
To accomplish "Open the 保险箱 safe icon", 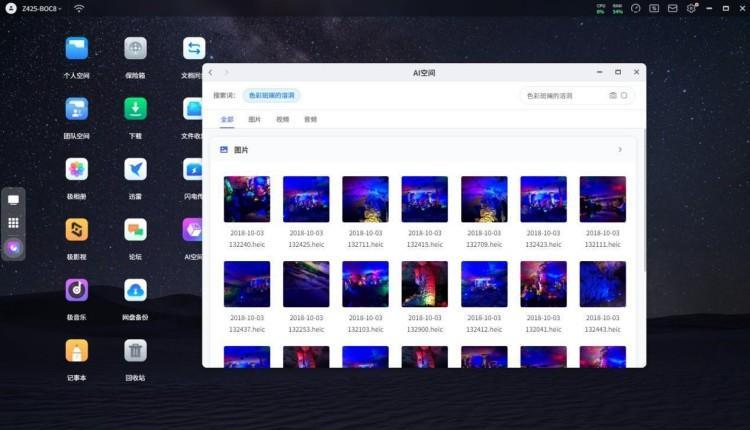I will point(135,49).
